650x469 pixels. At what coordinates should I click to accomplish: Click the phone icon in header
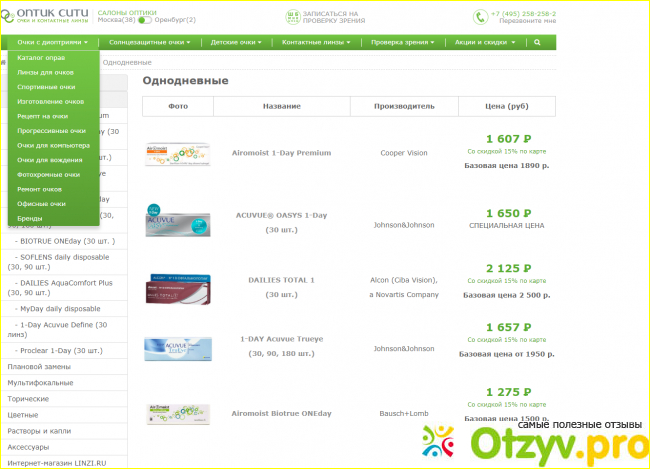pyautogui.click(x=479, y=16)
